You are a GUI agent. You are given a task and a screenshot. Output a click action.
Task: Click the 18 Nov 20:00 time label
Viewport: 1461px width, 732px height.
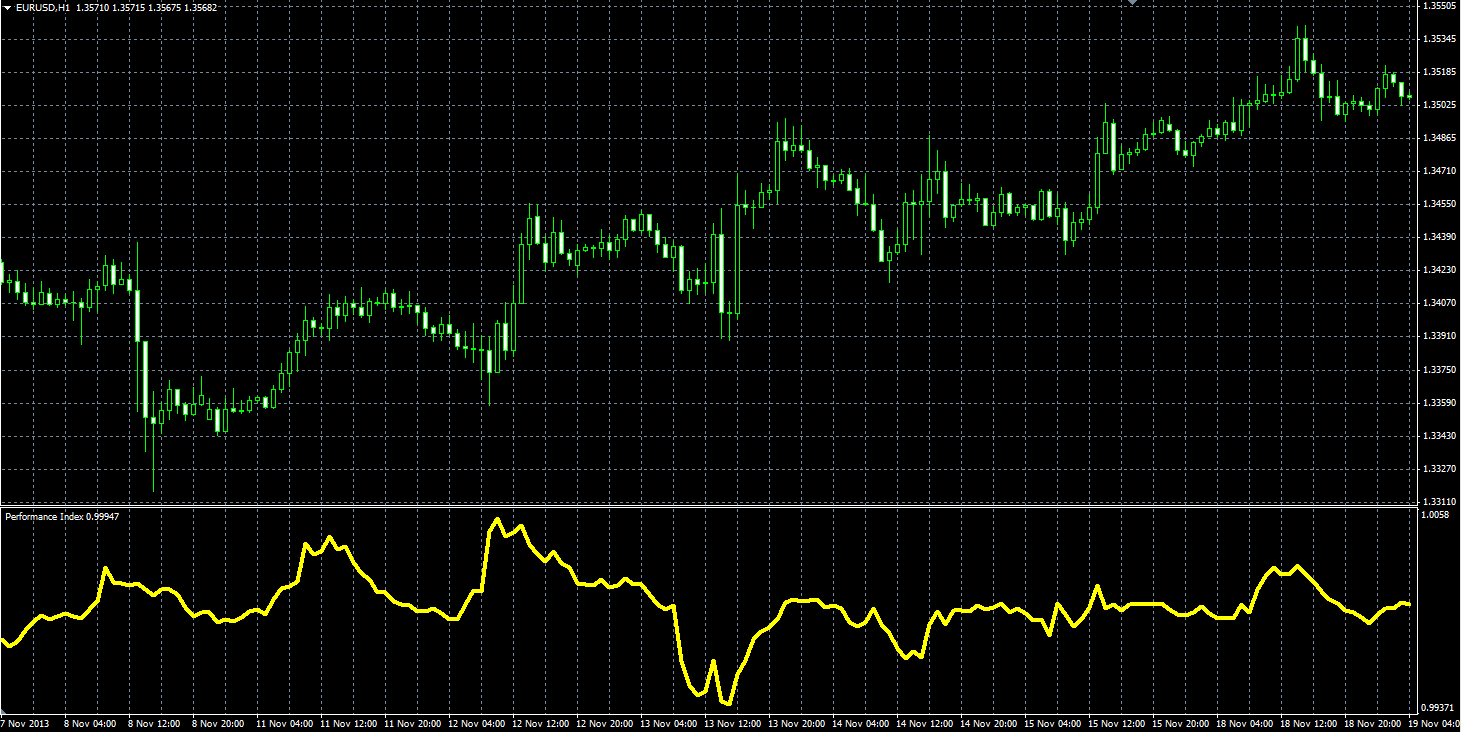tap(1374, 723)
